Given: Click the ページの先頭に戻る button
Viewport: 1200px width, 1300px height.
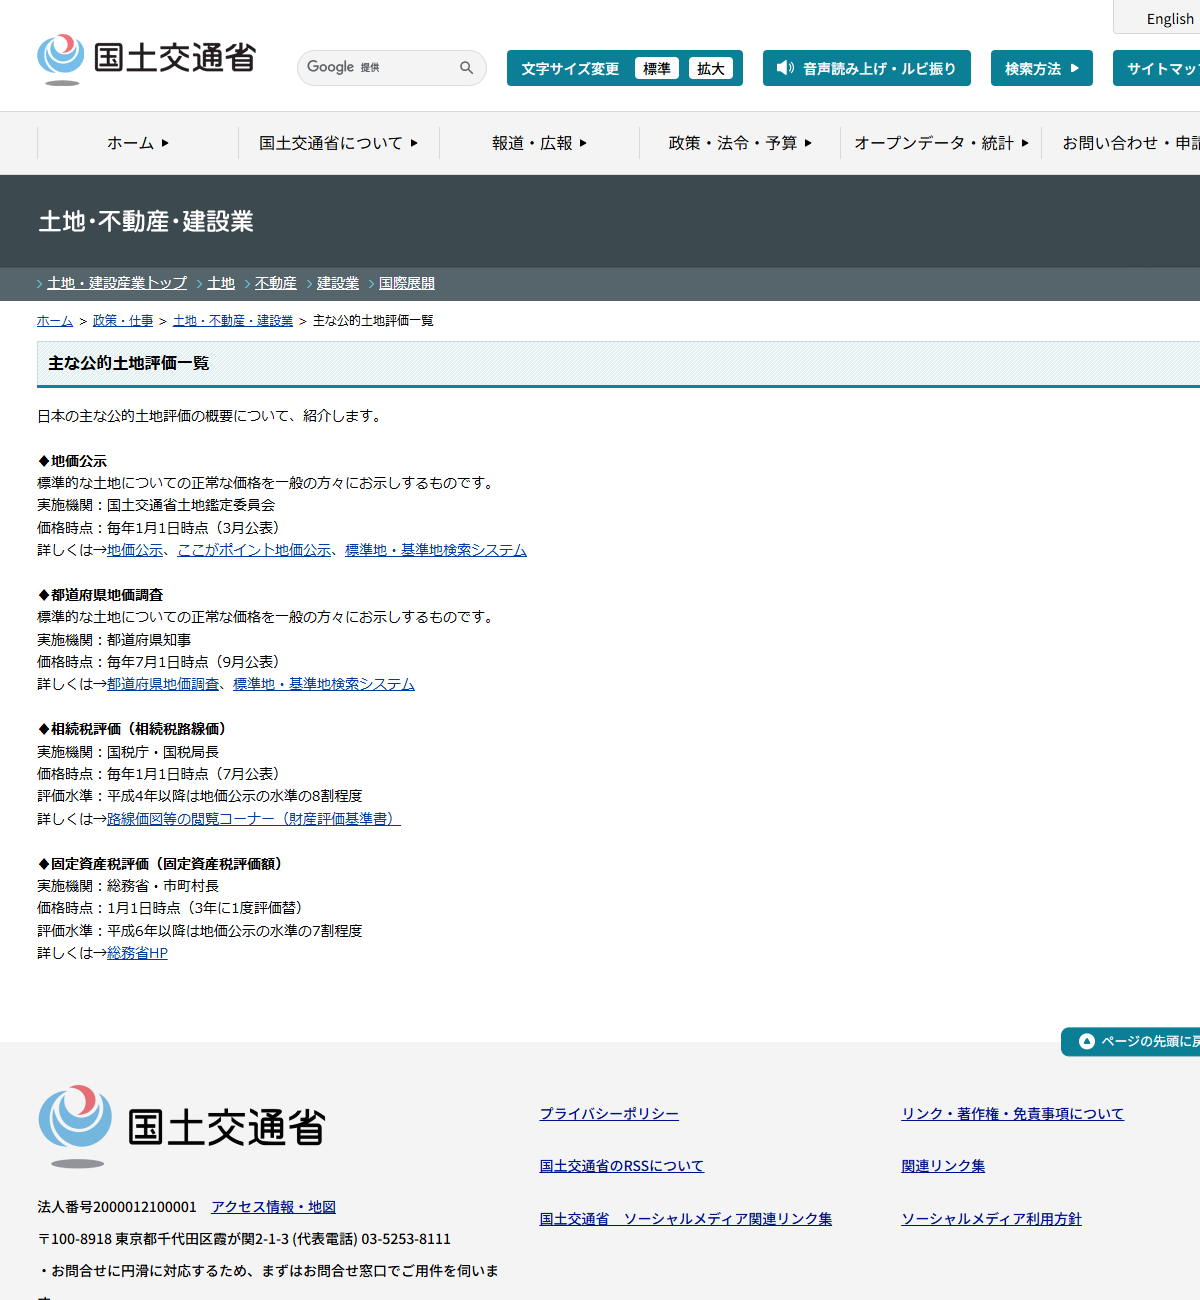Looking at the screenshot, I should [x=1131, y=1042].
